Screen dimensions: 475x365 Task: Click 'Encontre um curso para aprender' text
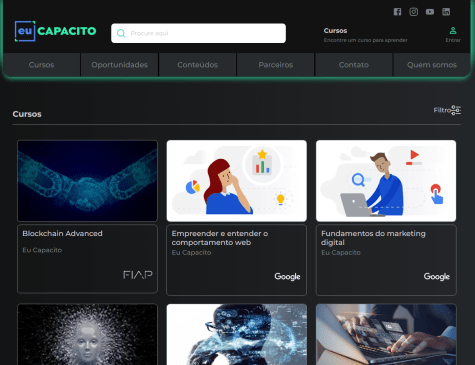[x=365, y=40]
